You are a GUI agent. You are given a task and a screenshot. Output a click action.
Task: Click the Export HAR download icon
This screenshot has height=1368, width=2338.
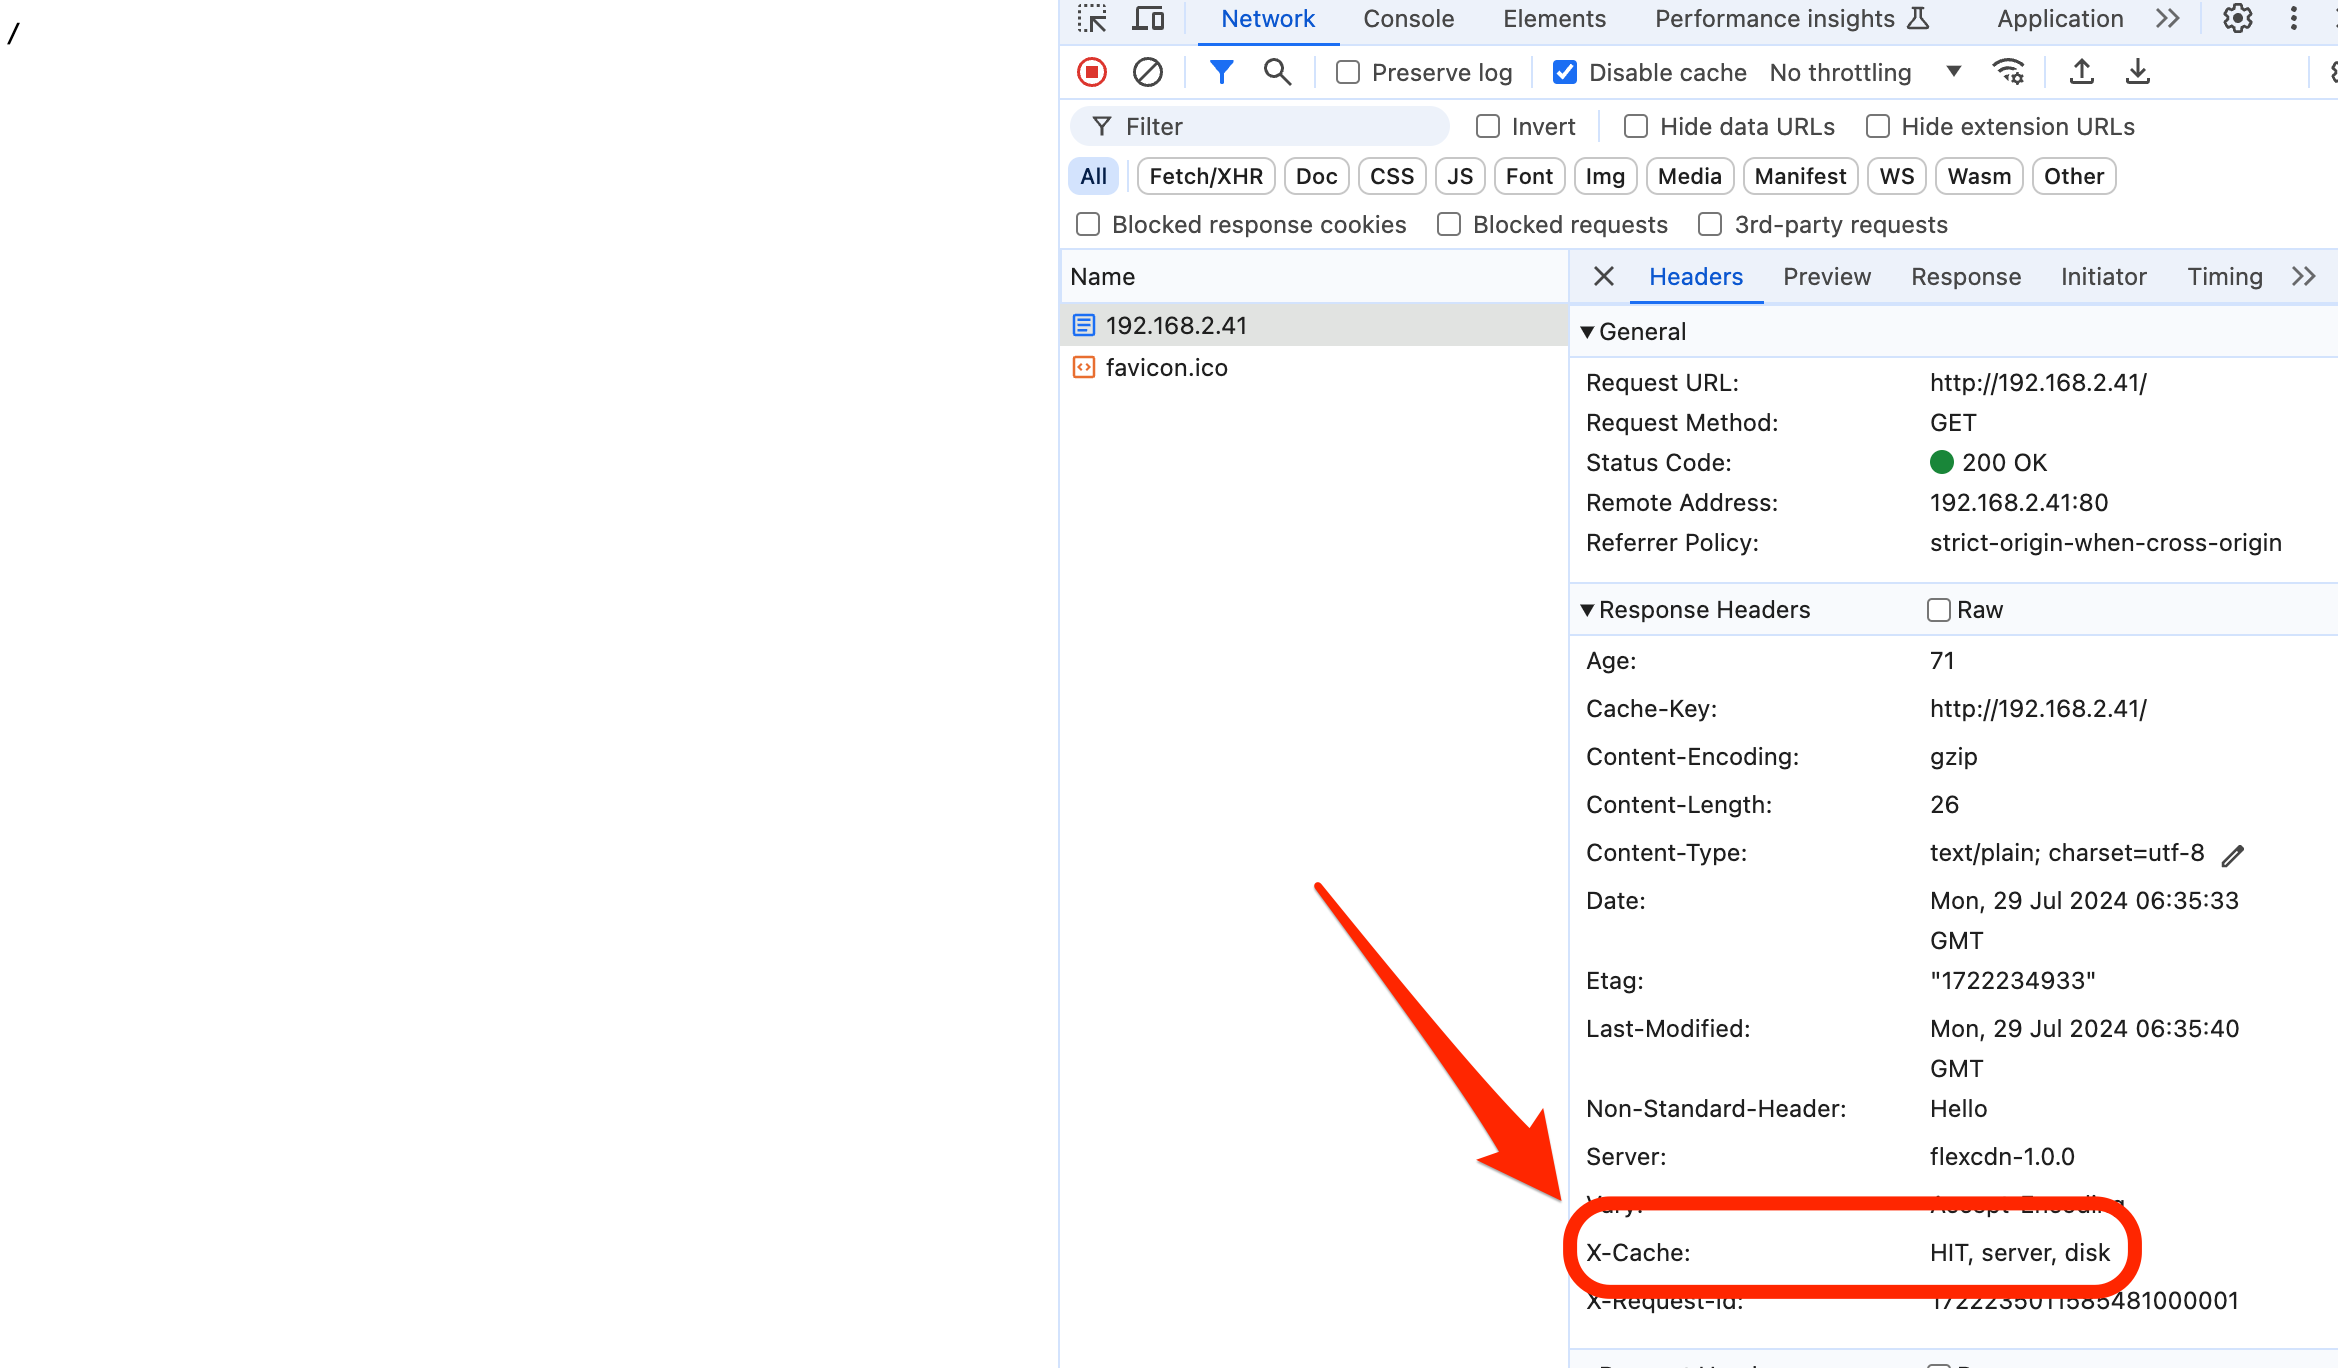2138,72
